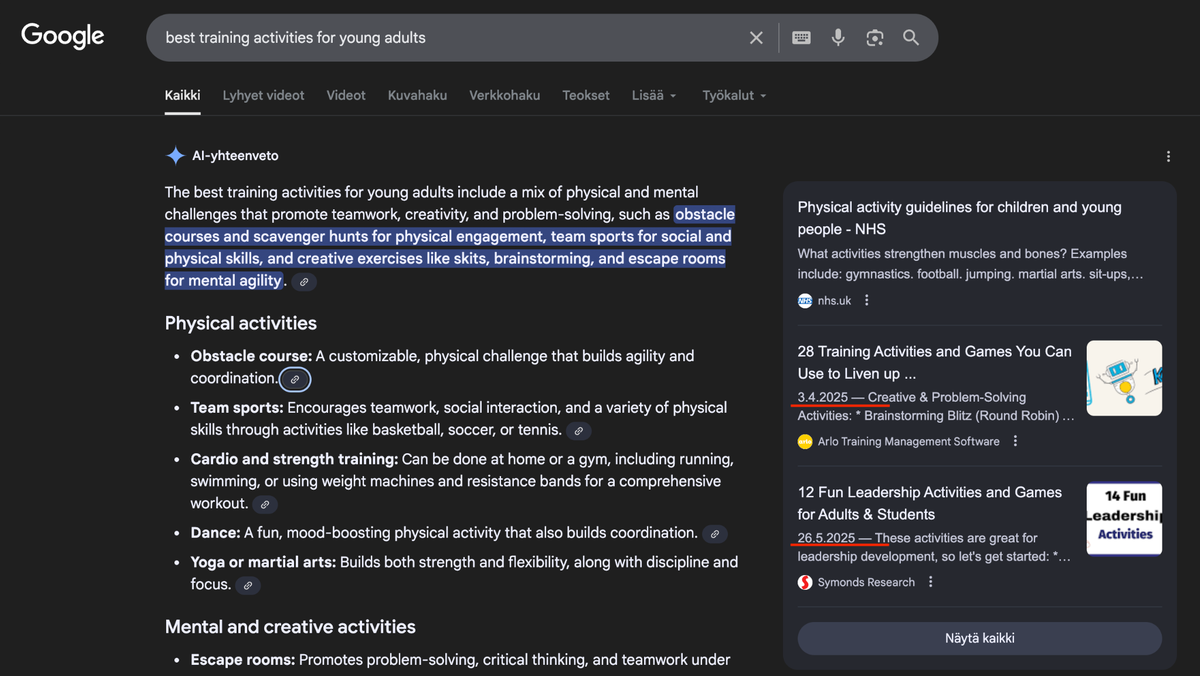Expand the Lisää dropdown

click(x=653, y=95)
